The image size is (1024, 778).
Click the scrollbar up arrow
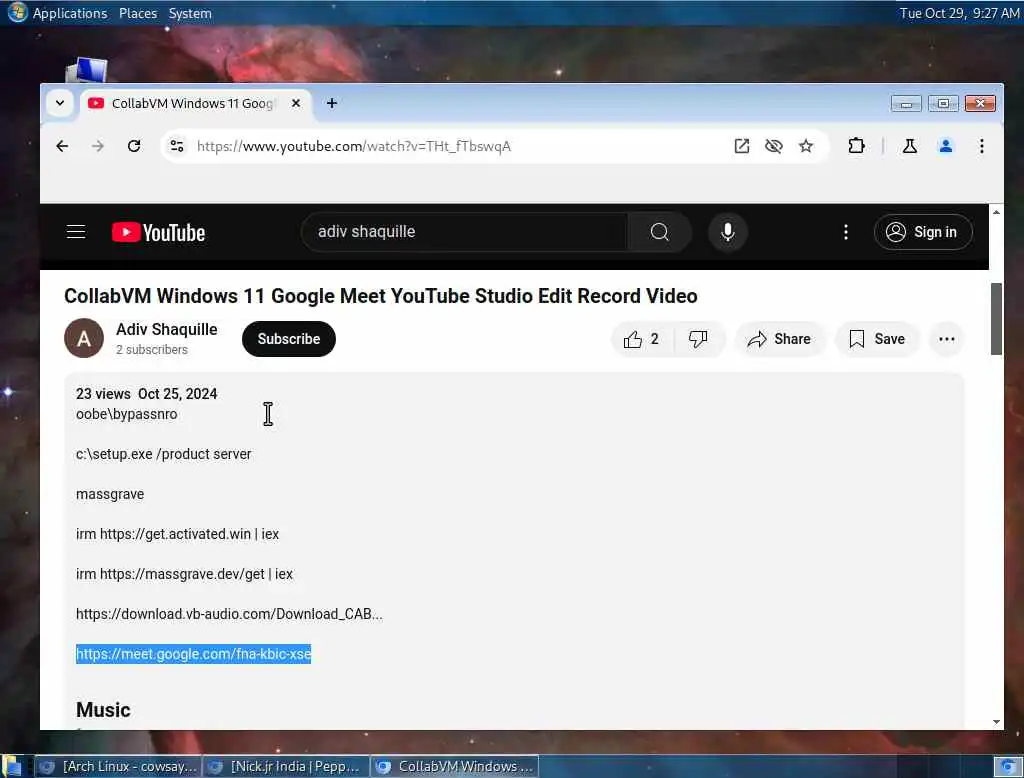pos(996,212)
